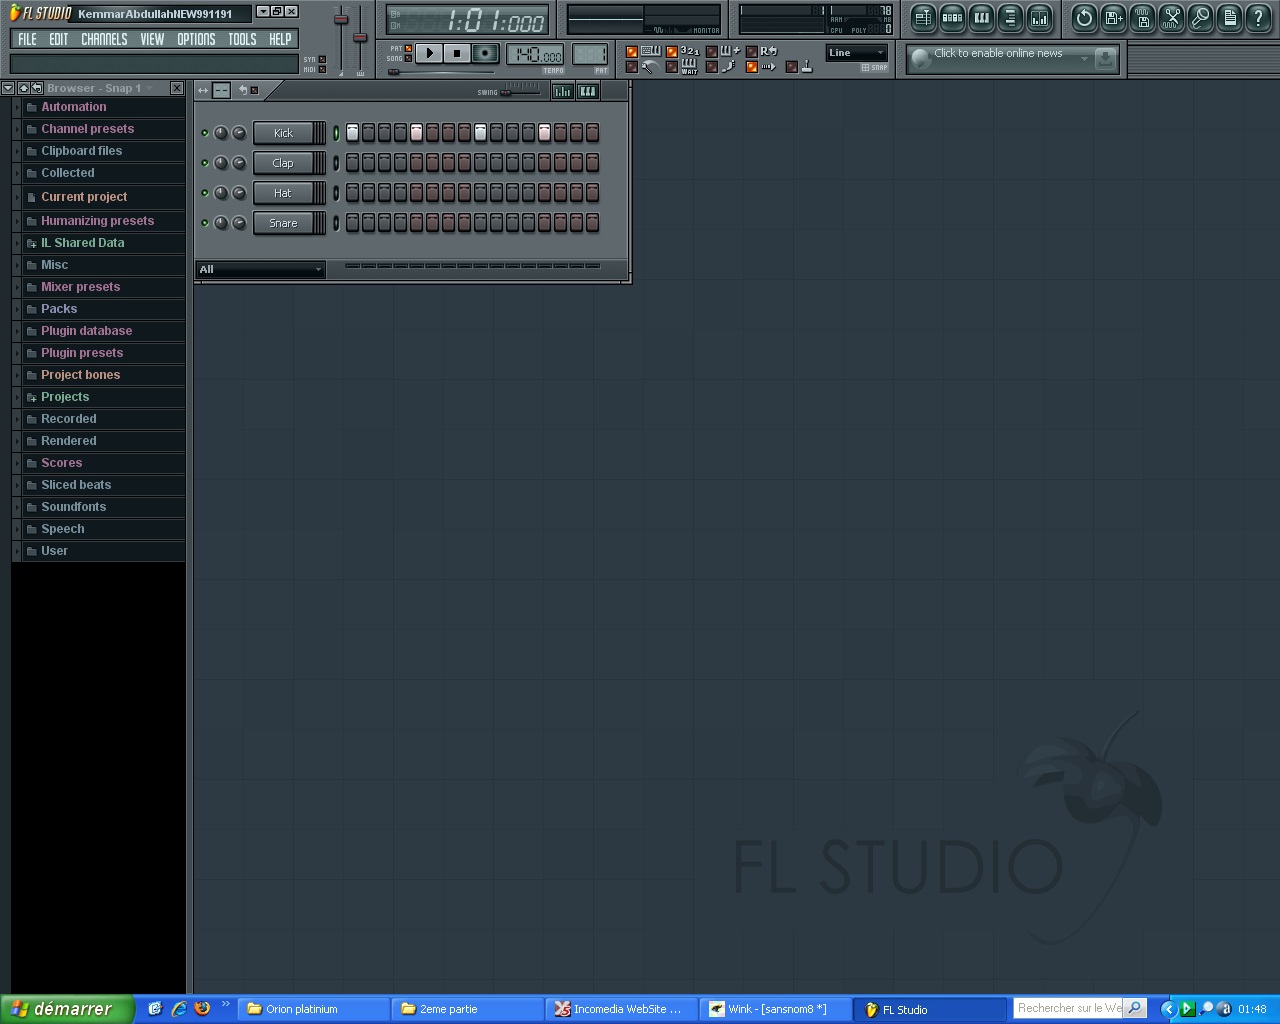Toggle the metronome switch

(632, 67)
